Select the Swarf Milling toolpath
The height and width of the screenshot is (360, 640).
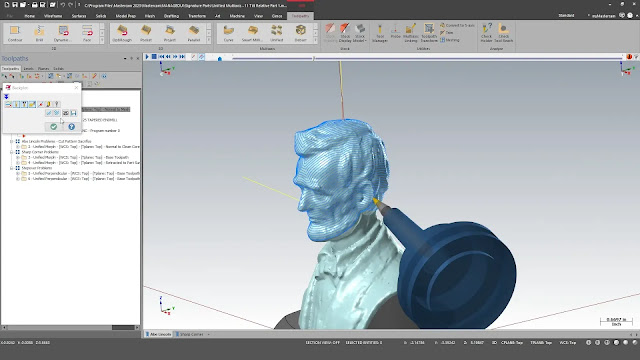tap(252, 33)
